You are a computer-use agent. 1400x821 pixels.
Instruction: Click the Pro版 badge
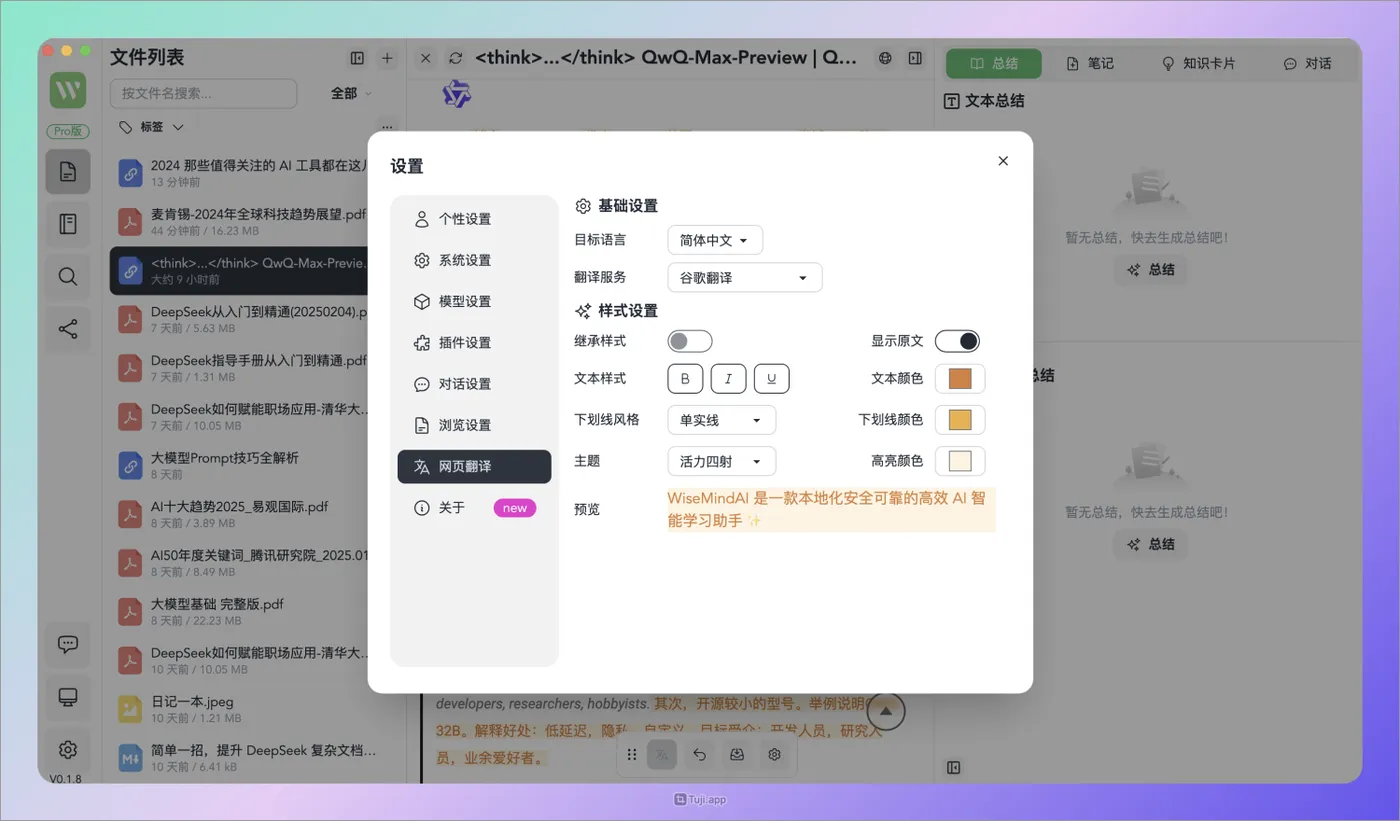pos(68,131)
